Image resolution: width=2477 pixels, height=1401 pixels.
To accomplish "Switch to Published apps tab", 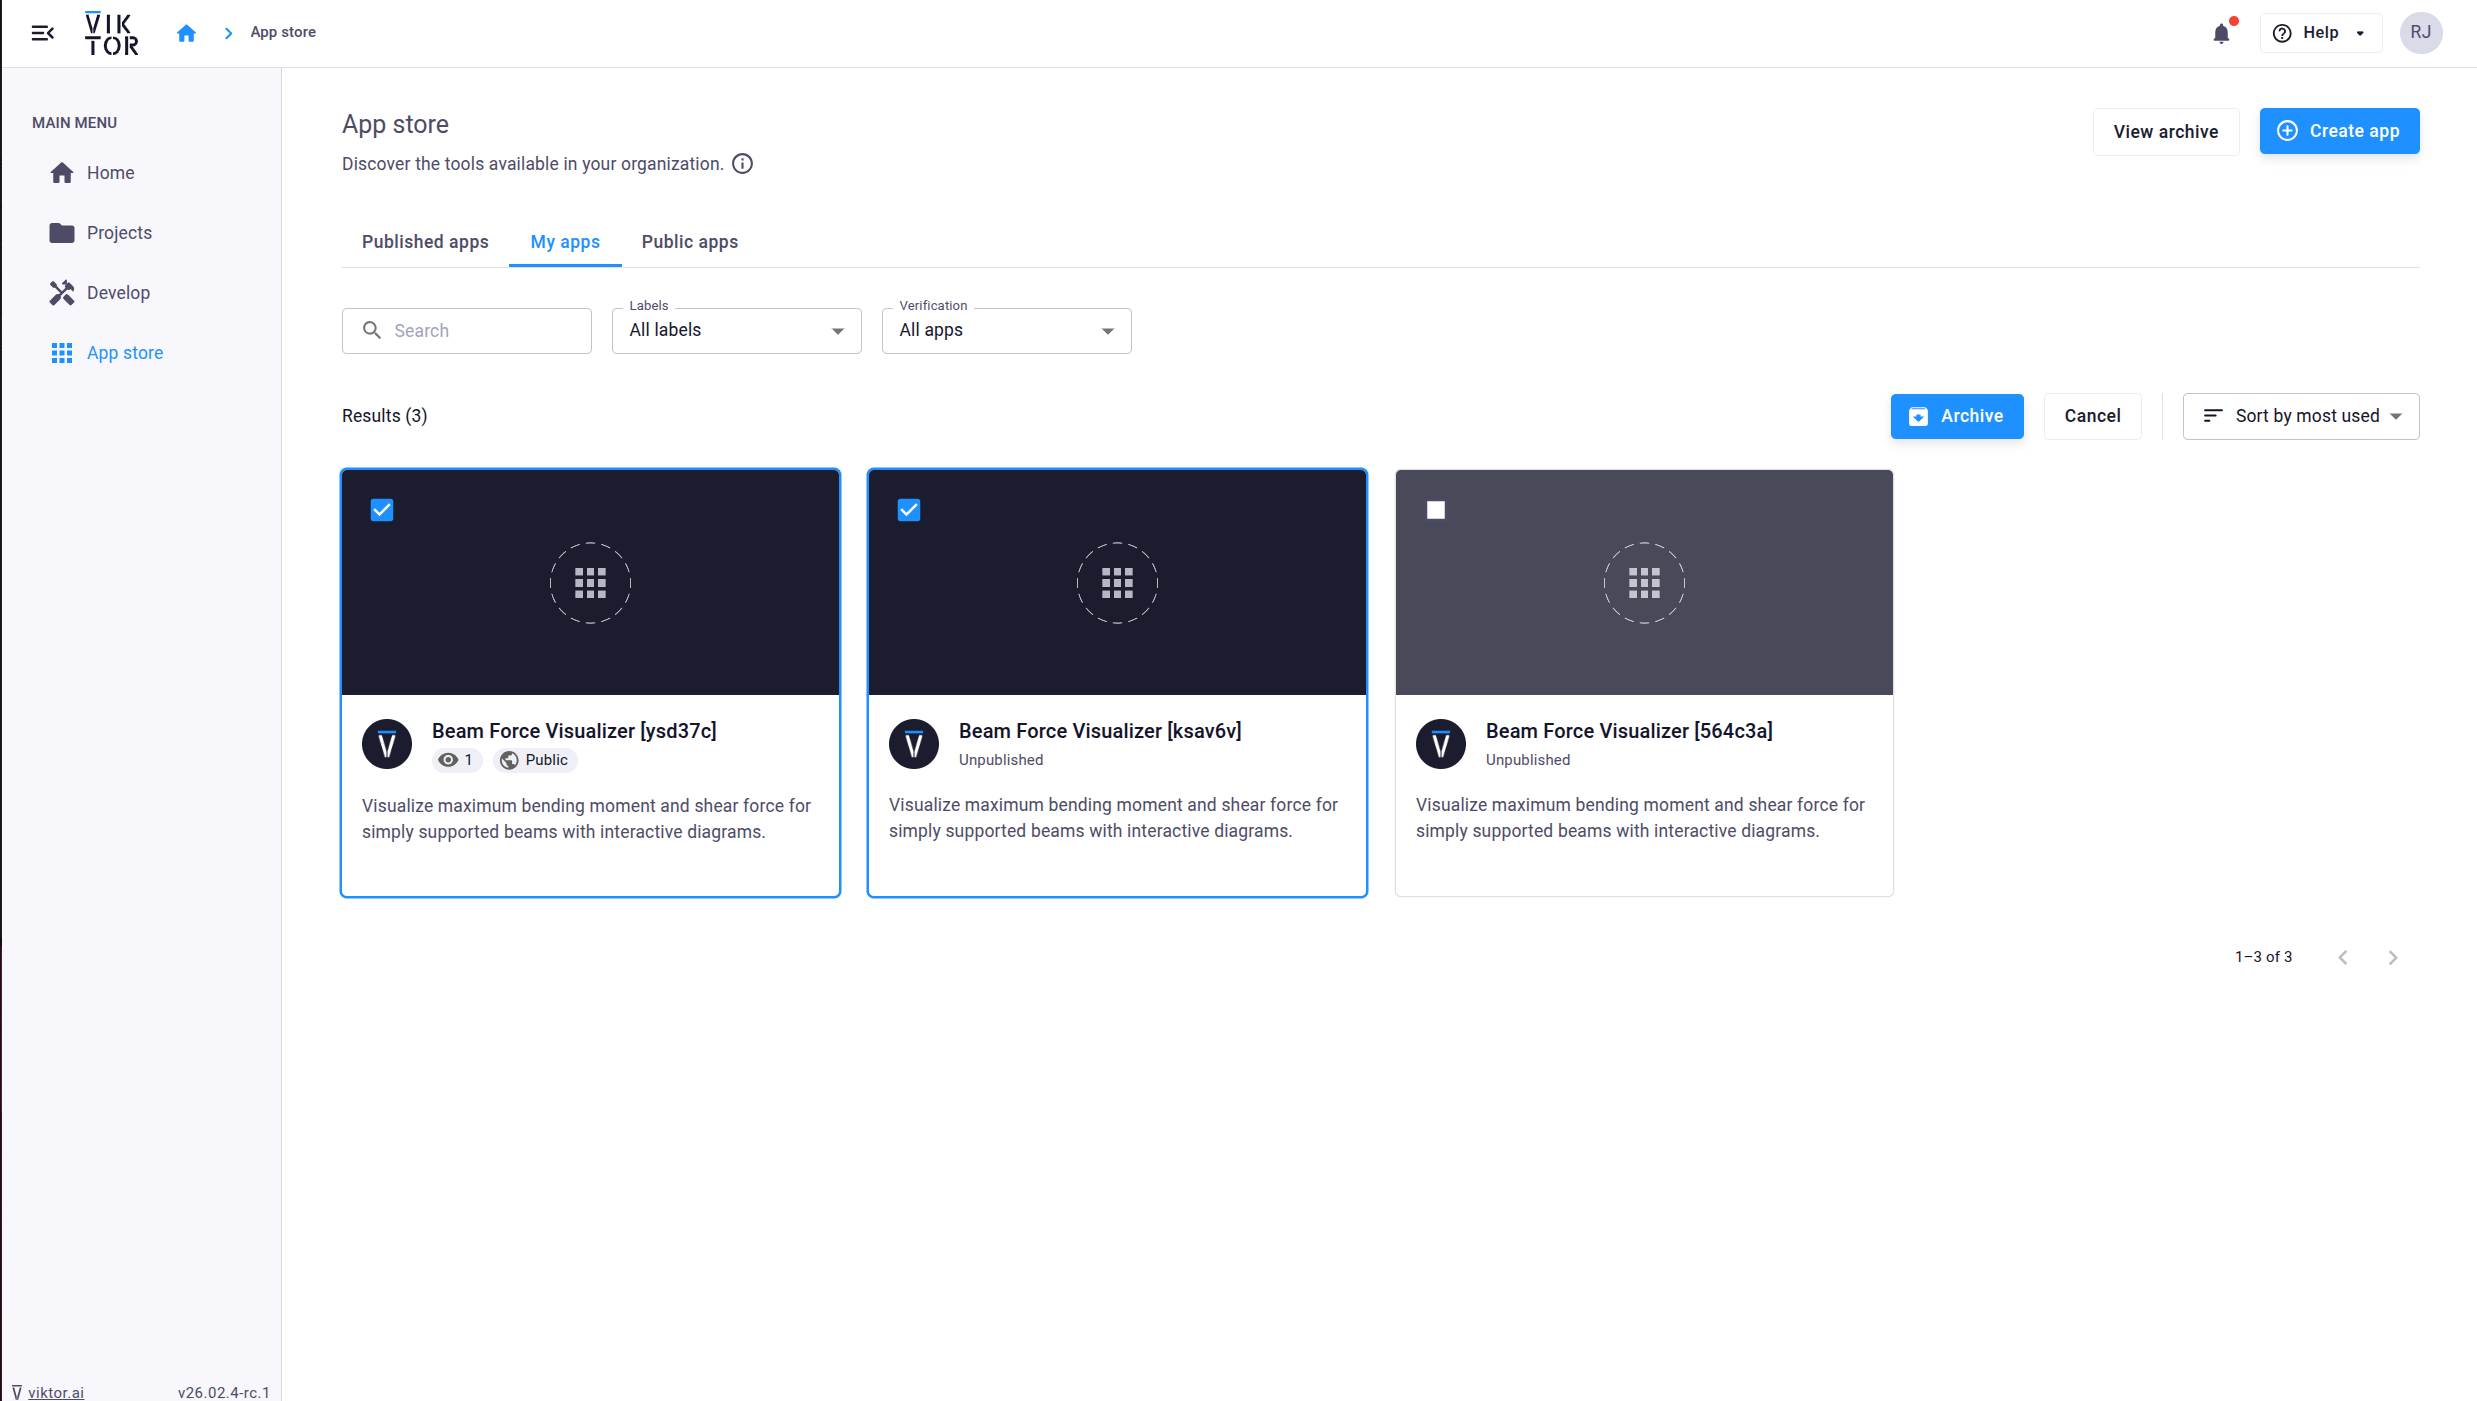I will [x=425, y=242].
